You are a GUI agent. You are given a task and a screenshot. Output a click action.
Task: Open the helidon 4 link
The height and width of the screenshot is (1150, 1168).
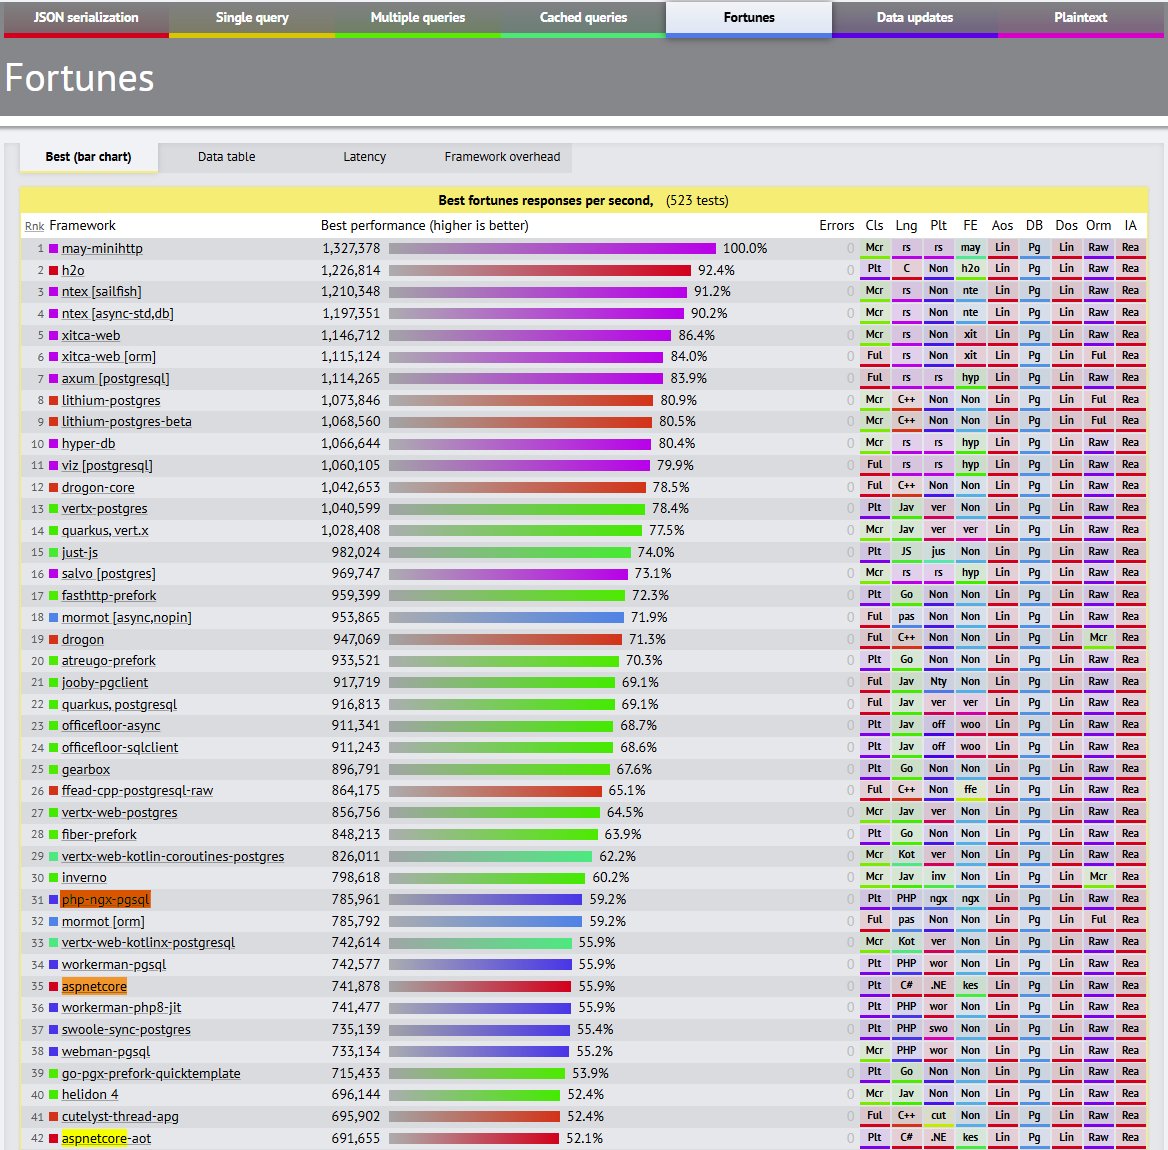90,1095
